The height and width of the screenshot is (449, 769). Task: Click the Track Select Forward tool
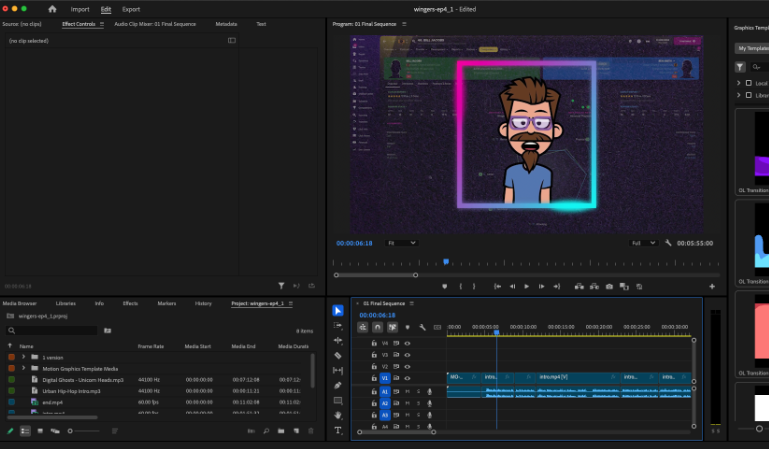point(338,325)
